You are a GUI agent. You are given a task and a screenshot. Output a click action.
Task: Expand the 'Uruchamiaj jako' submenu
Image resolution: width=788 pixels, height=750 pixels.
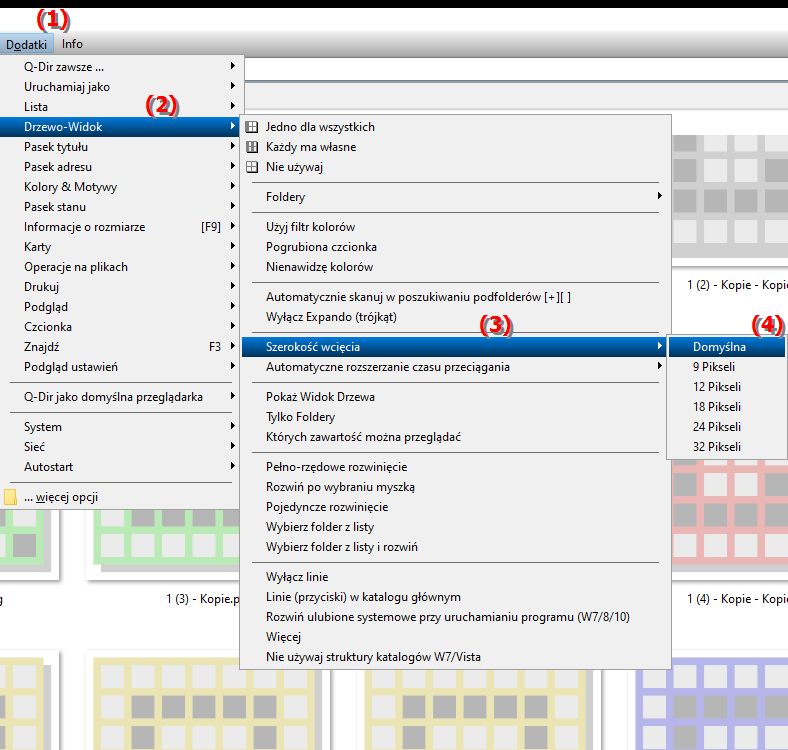[121, 87]
